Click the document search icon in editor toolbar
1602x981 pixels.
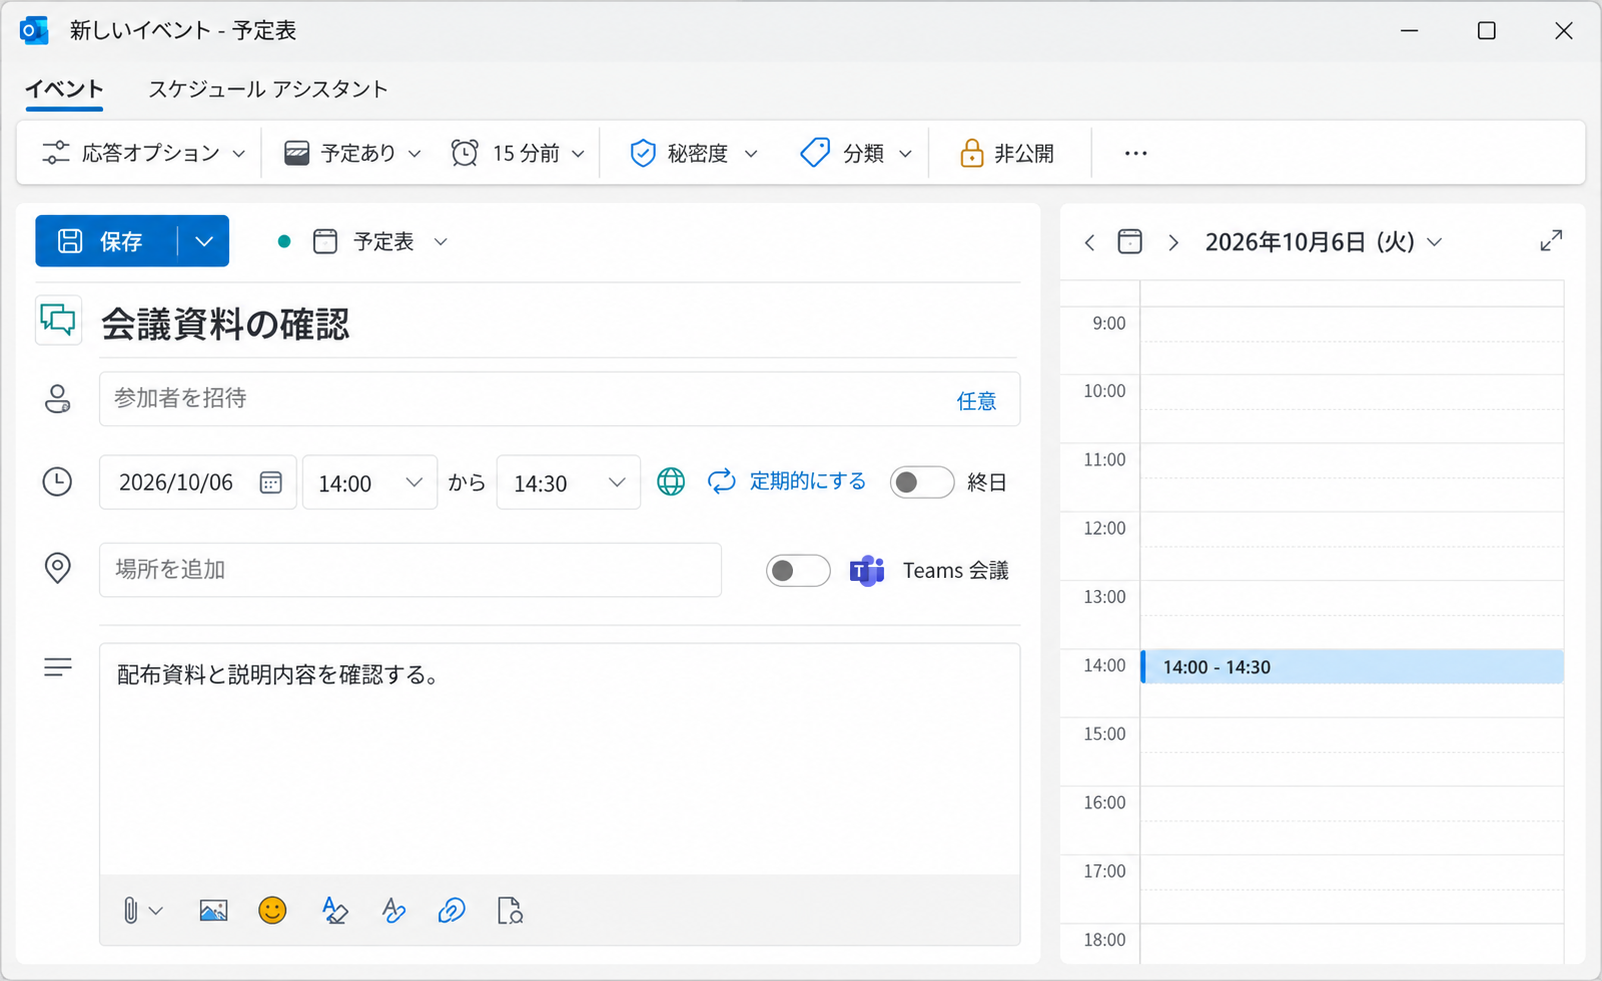coord(510,910)
